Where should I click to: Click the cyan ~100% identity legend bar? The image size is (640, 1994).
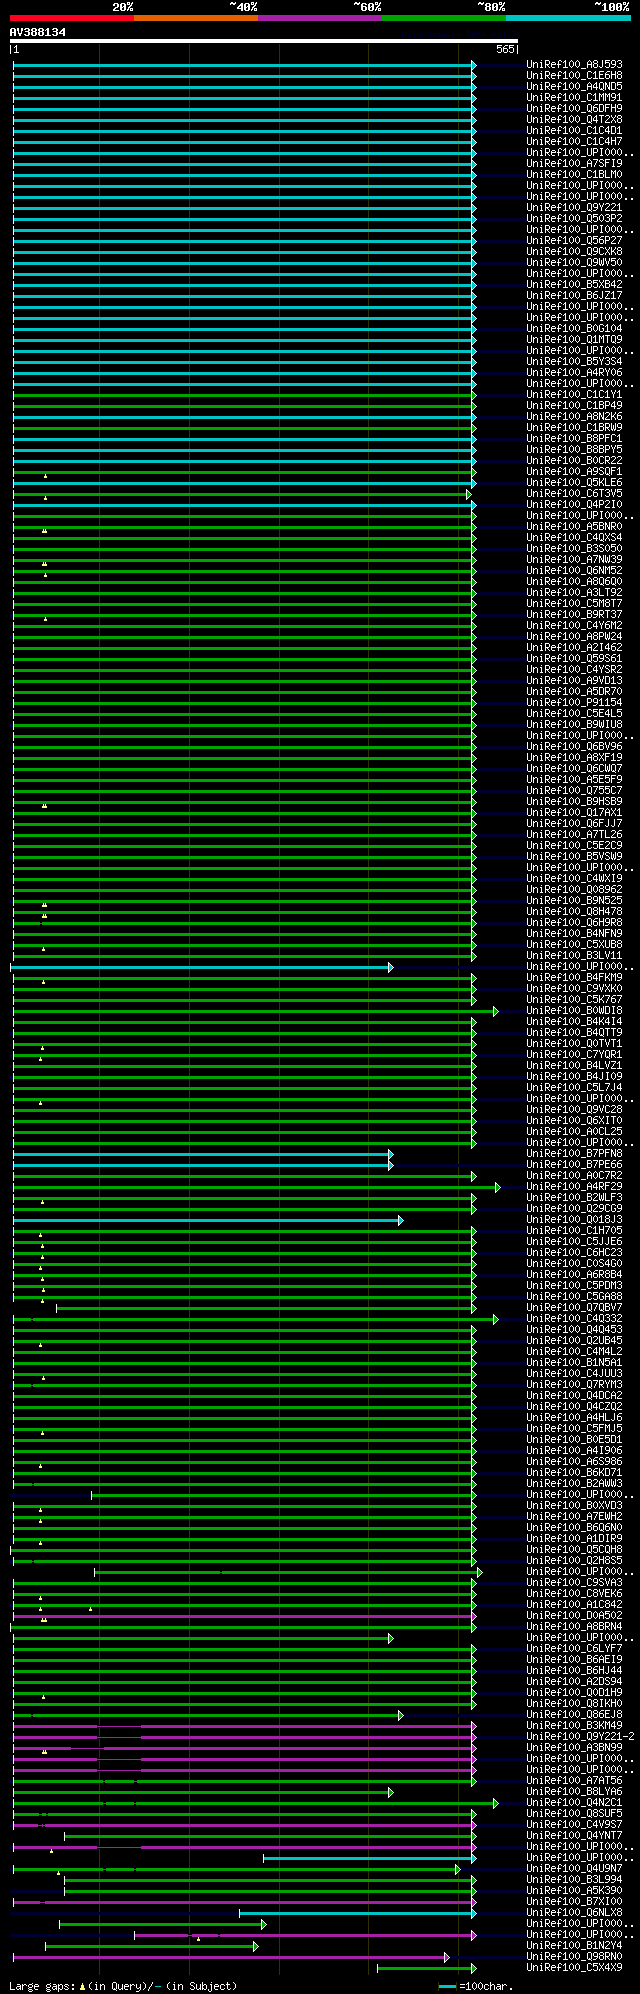point(568,18)
